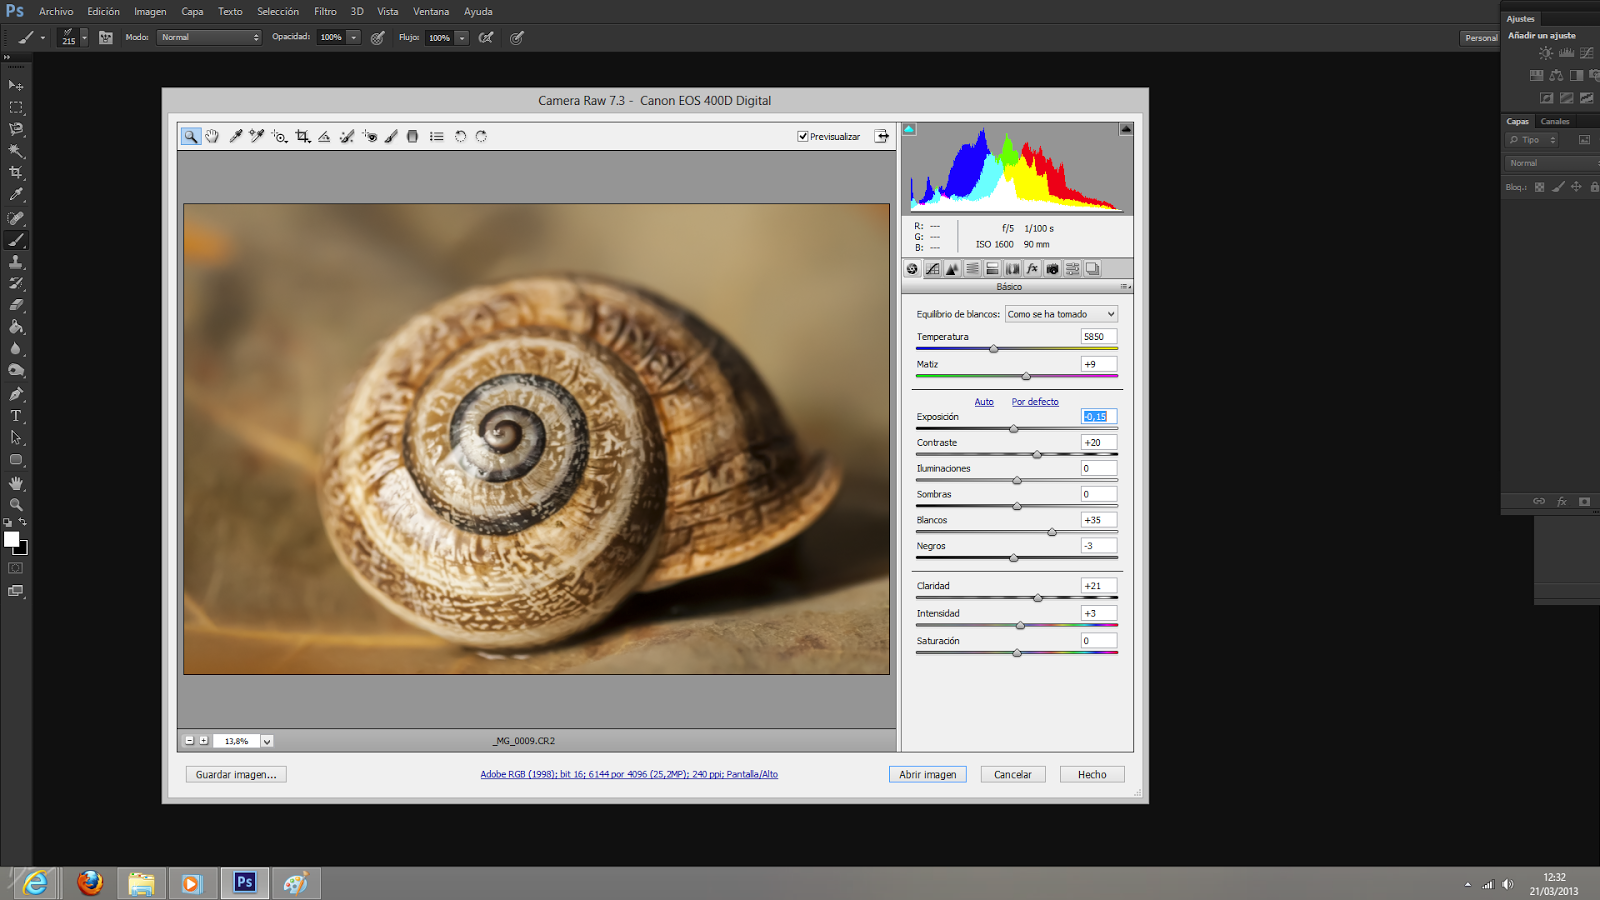Open the tool preset picker arrow
The width and height of the screenshot is (1600, 900).
(x=42, y=37)
